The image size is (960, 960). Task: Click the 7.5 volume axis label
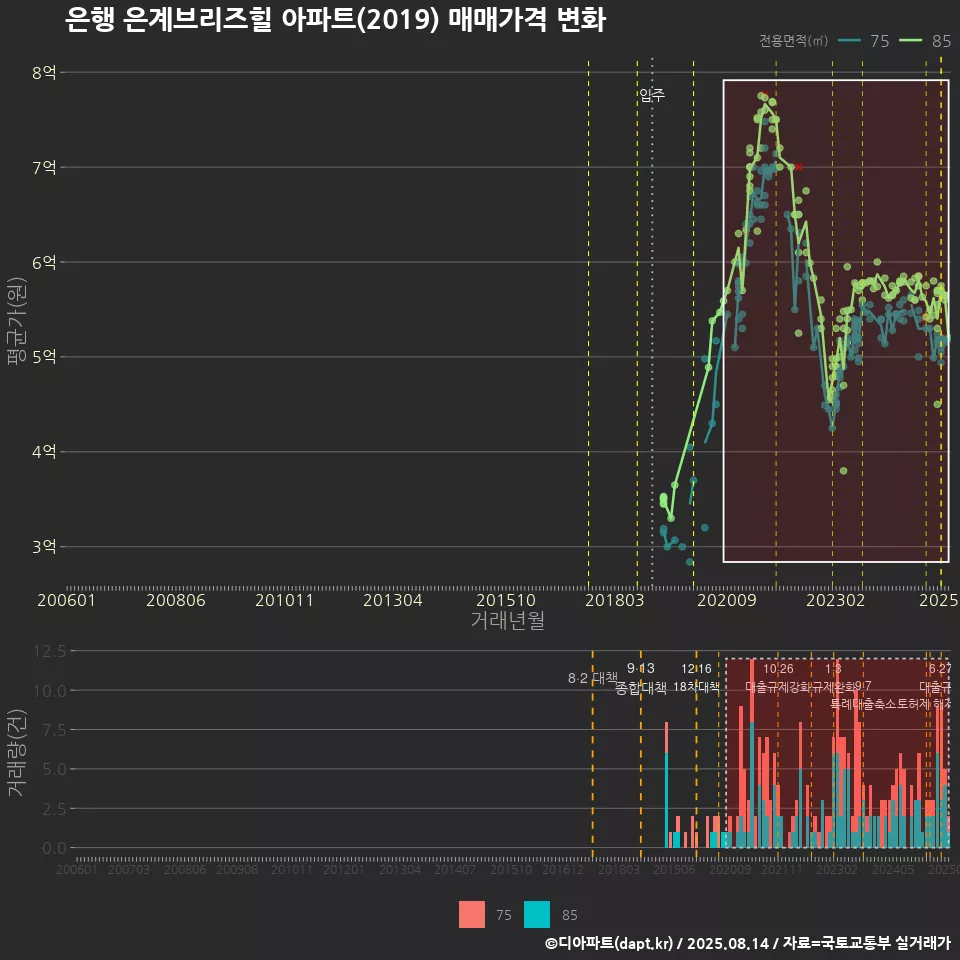[54, 730]
